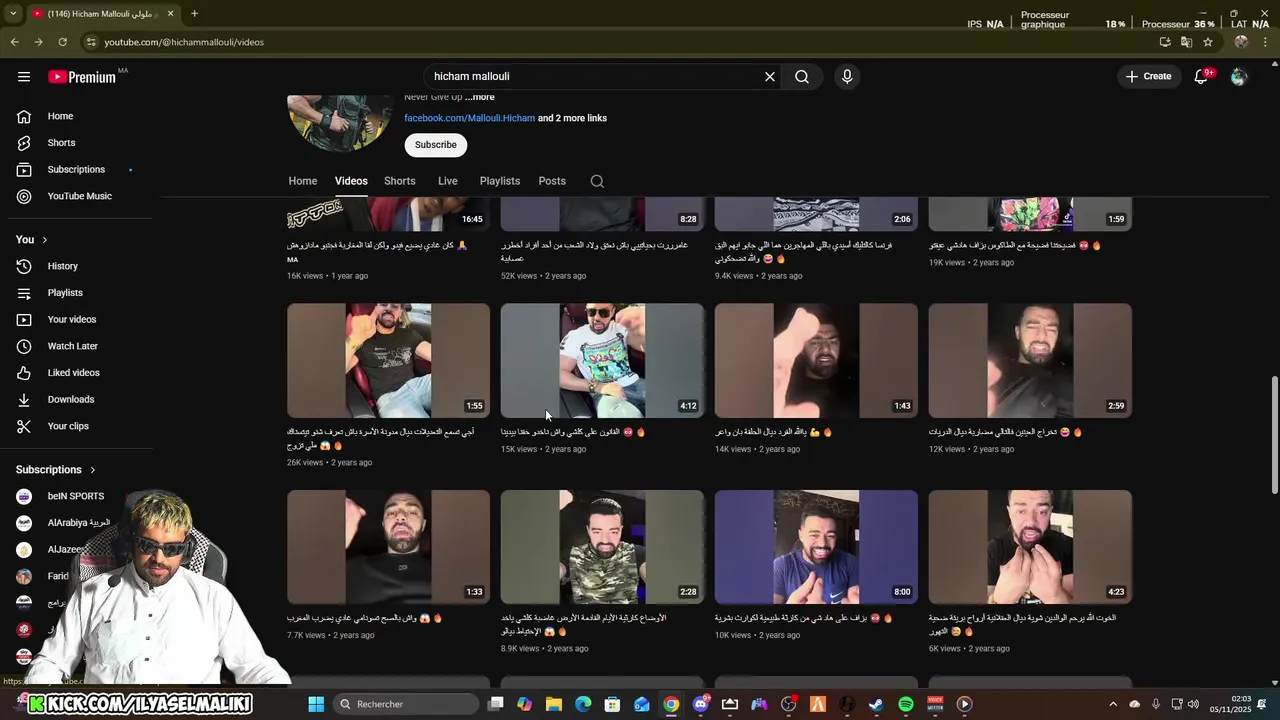Show hidden system tray icons
Screen dimensions: 1280x720
pyautogui.click(x=1113, y=704)
